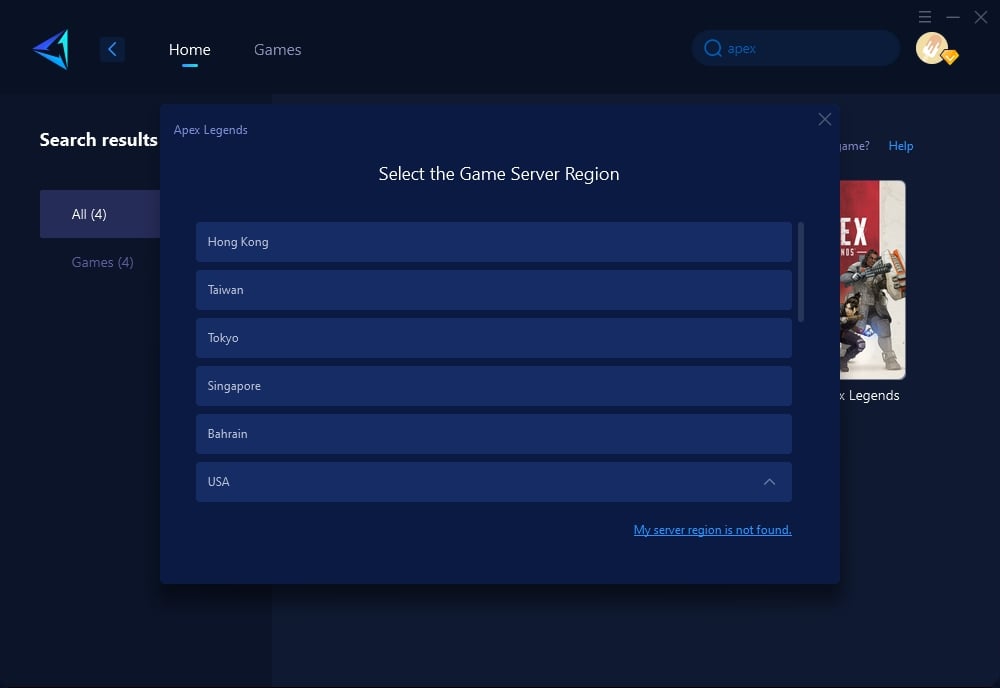Switch to the Games tab
The height and width of the screenshot is (688, 1000).
[x=277, y=50]
